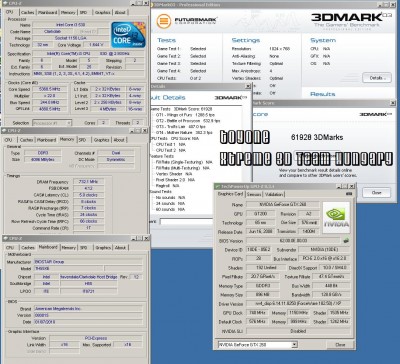This screenshot has height=364, width=400.
Task: Close the 3DMark Score window with X
Action: [393, 103]
